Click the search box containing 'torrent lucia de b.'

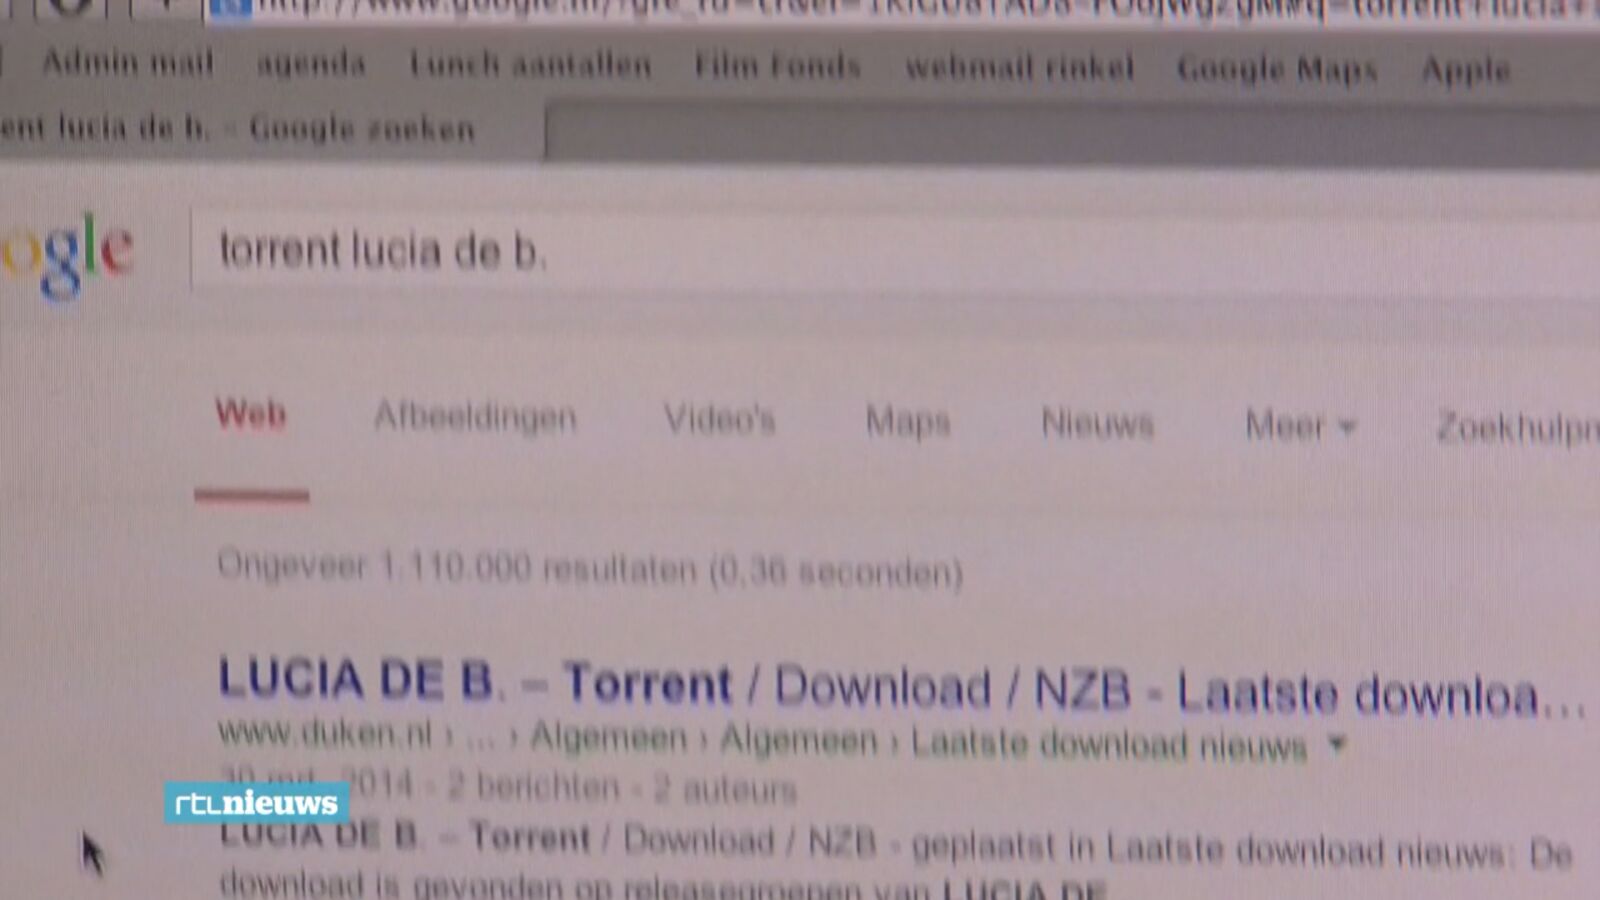[895, 252]
